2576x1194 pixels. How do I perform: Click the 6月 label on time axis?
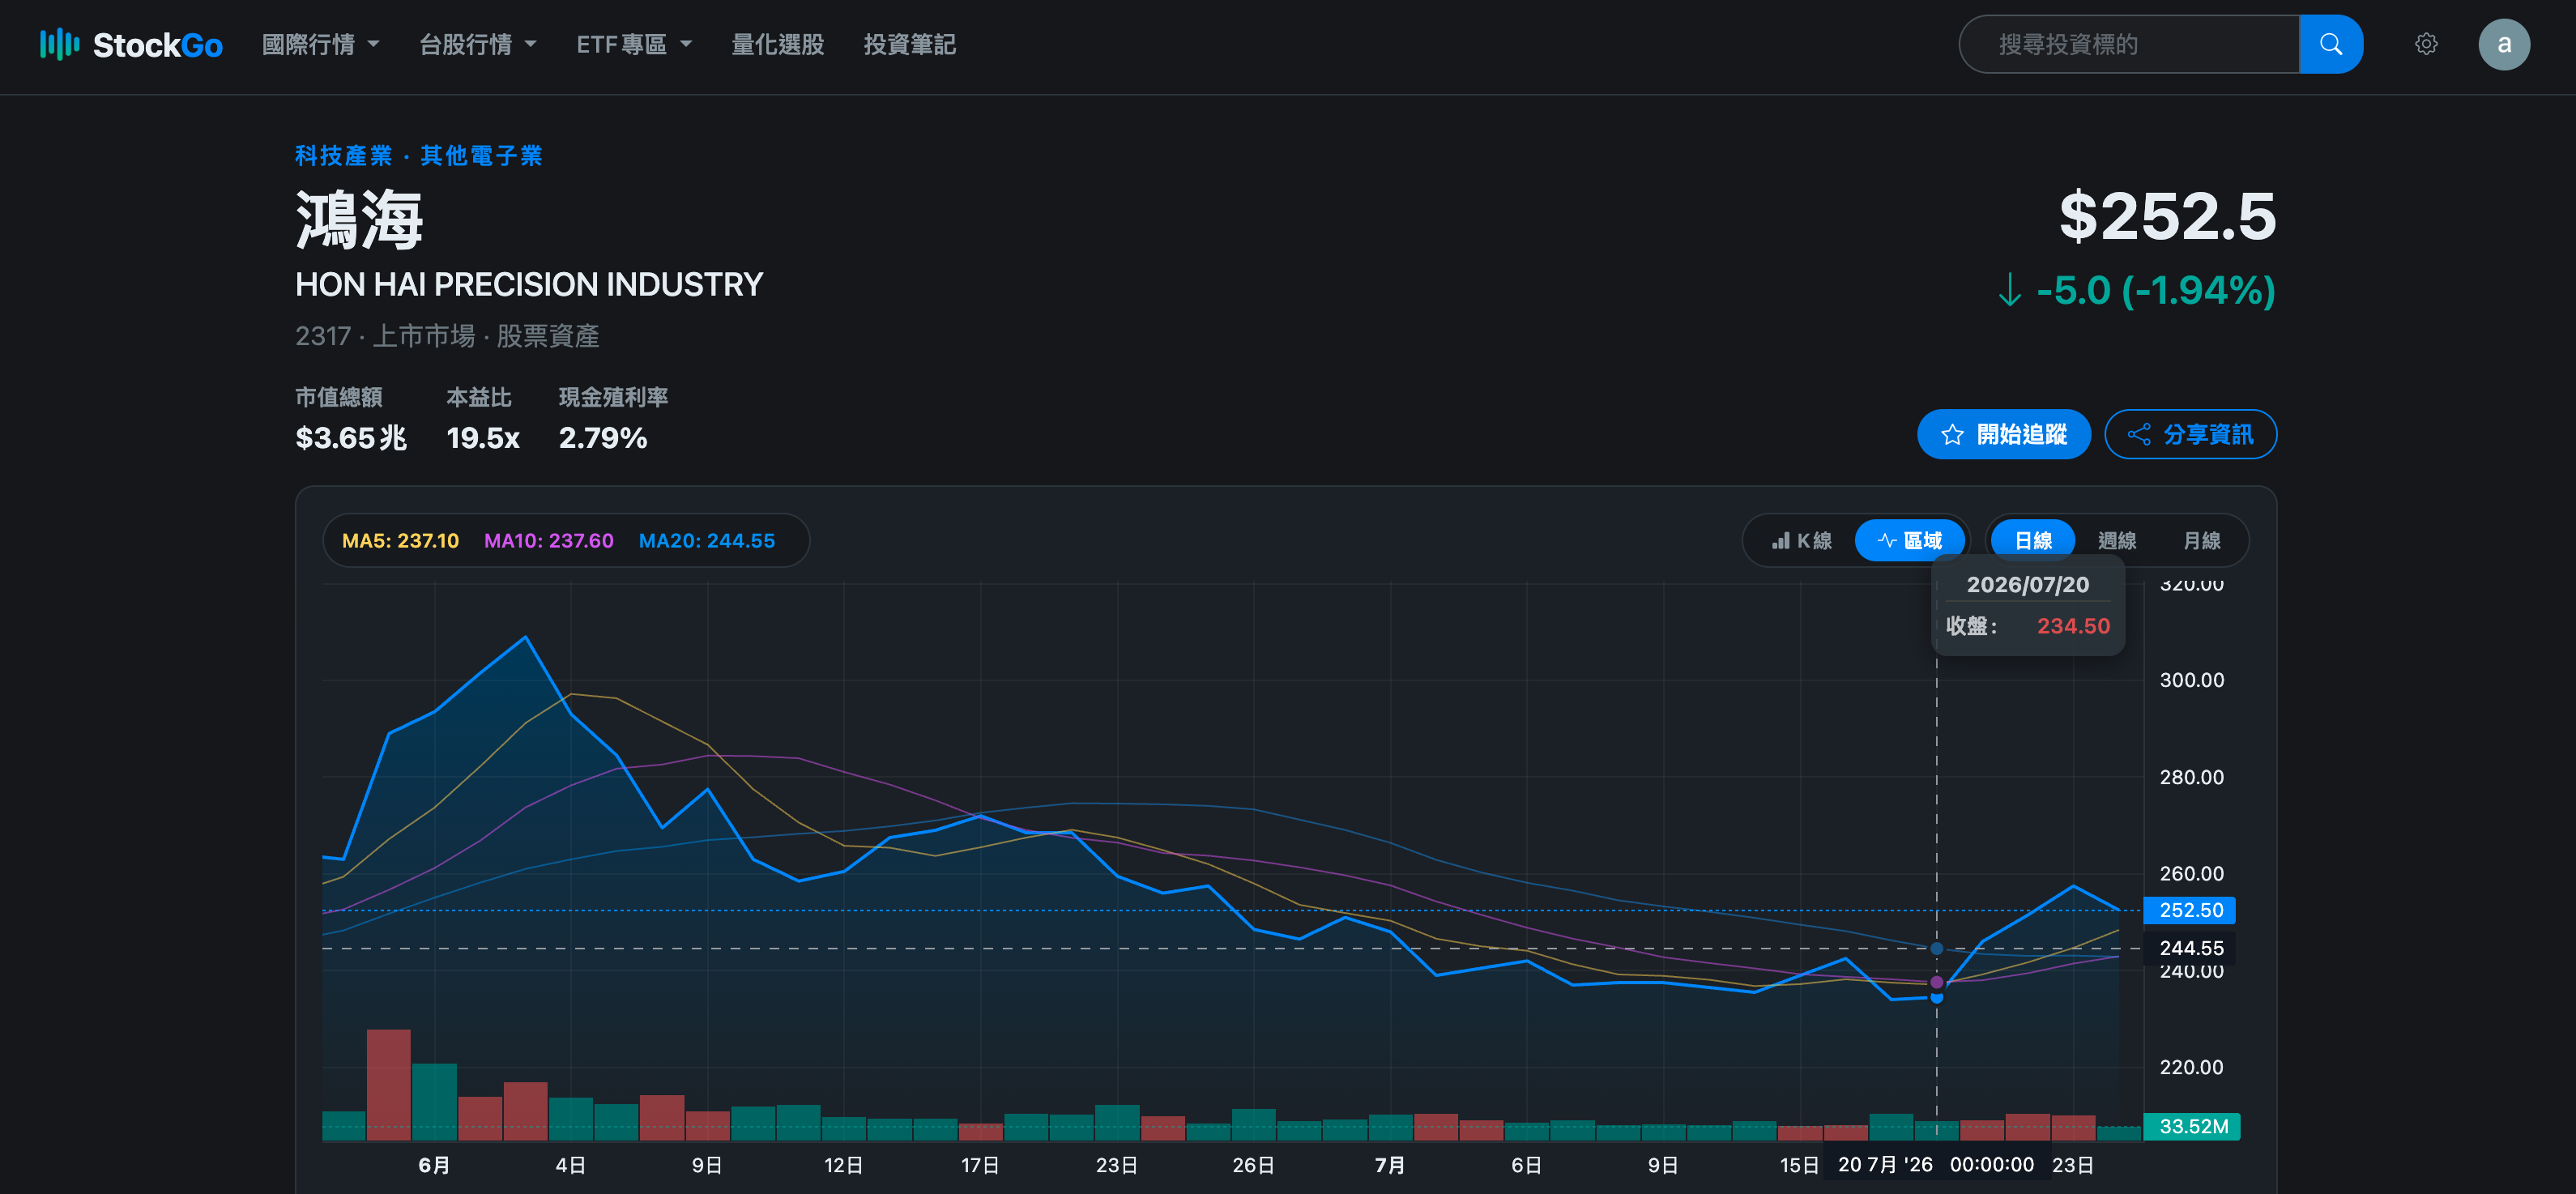point(434,1166)
